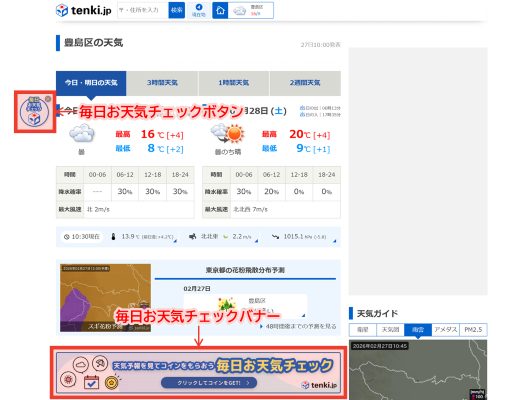The width and height of the screenshot is (531, 400).
Task: Click the sun icon on the banner
Action: [68, 379]
